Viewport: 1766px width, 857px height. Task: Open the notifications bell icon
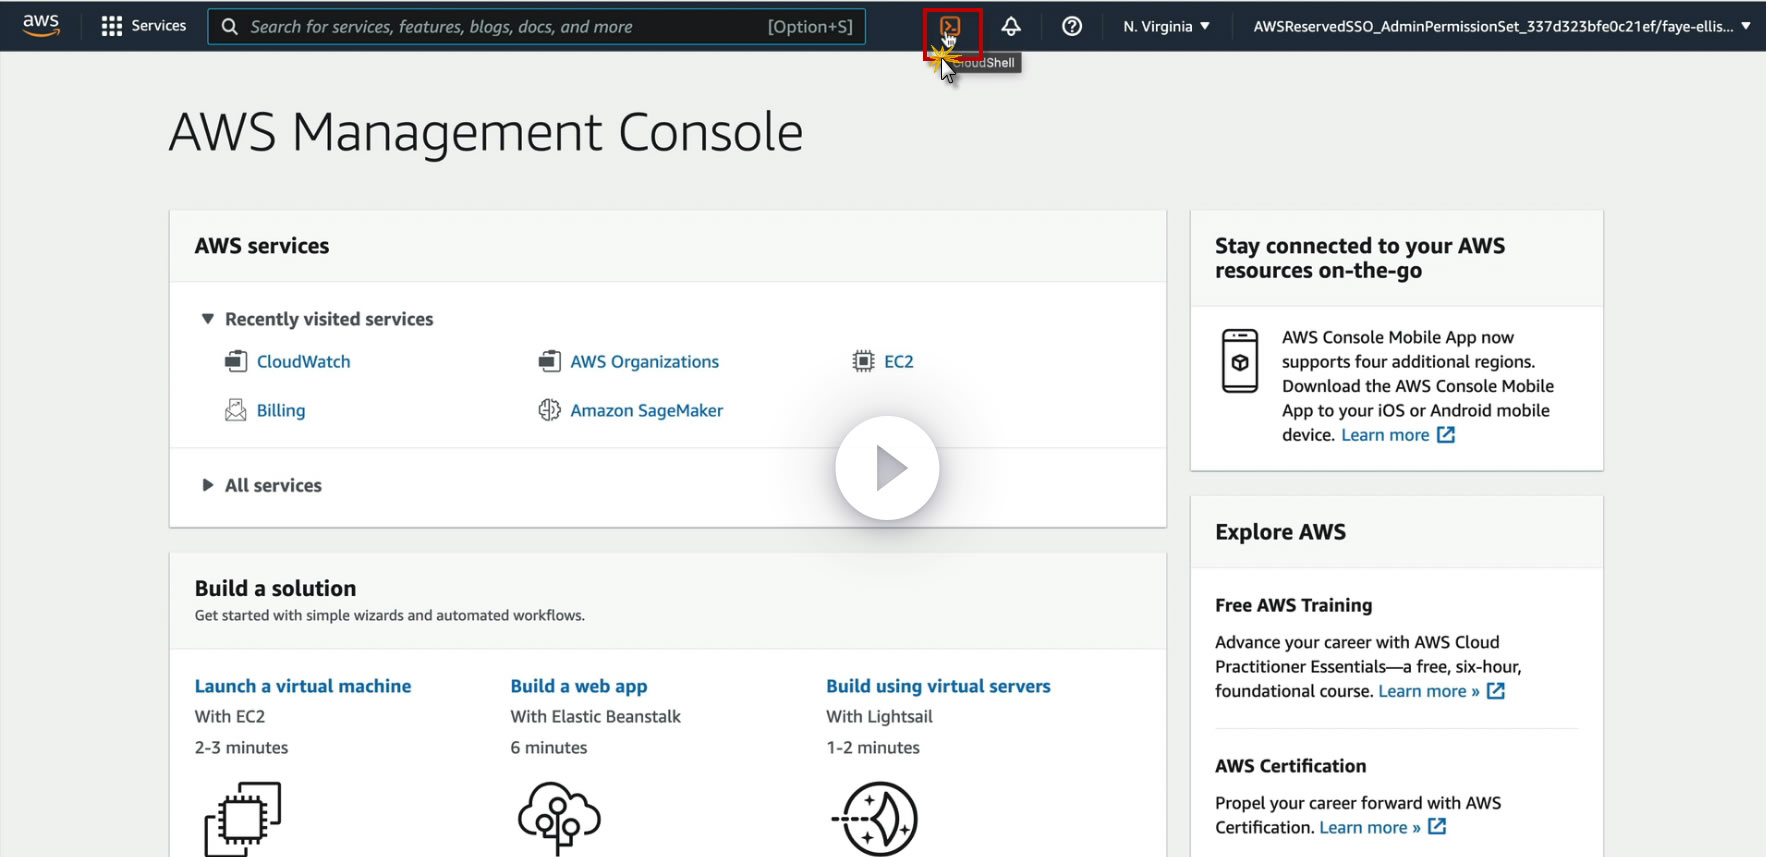1011,27
